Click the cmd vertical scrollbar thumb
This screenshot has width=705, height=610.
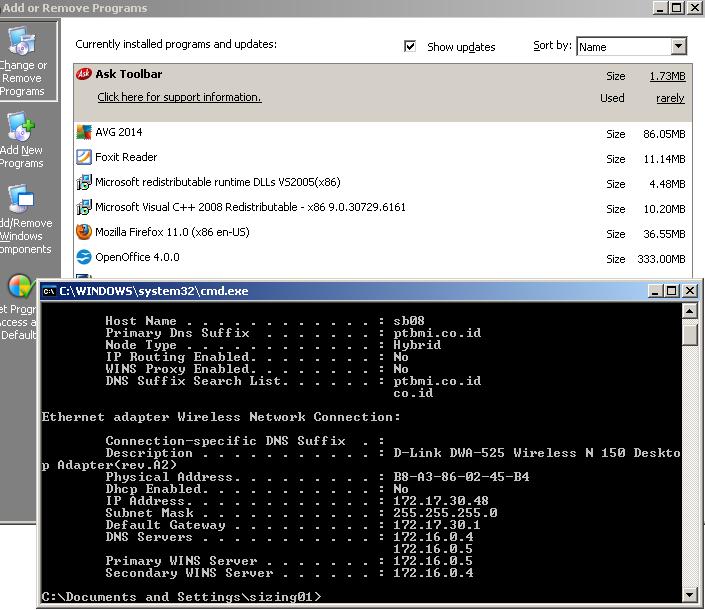tap(690, 334)
